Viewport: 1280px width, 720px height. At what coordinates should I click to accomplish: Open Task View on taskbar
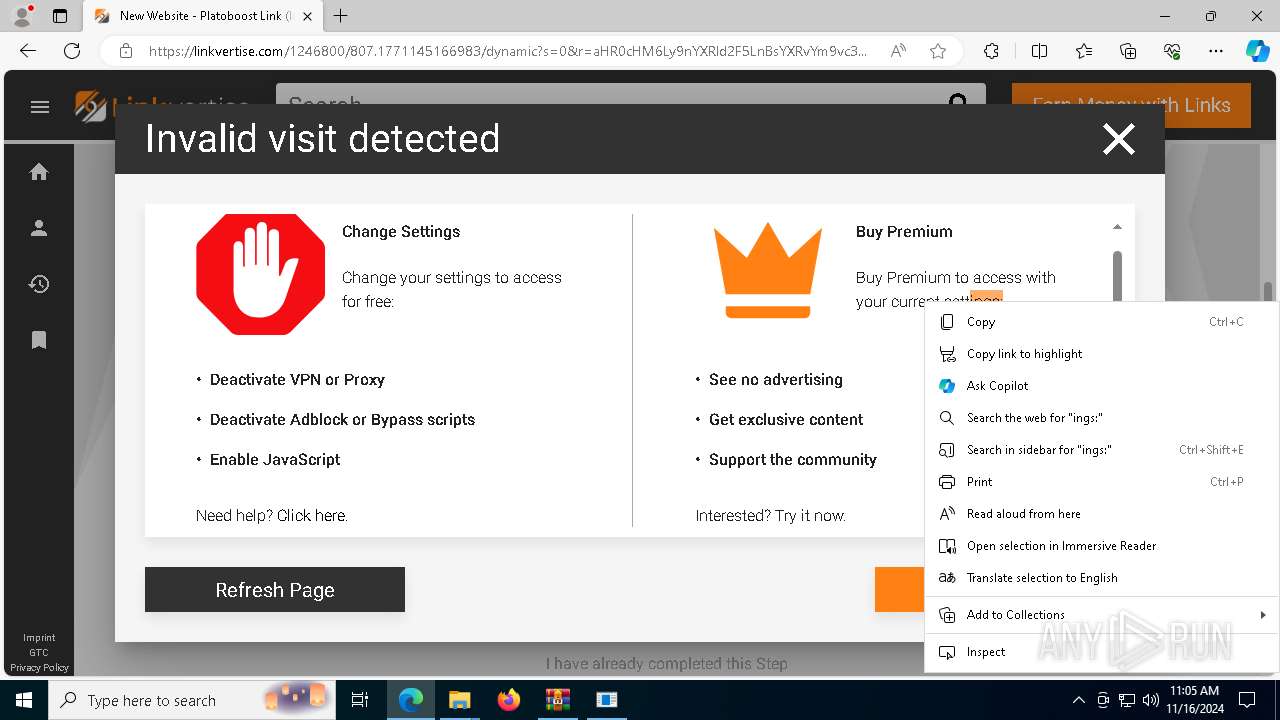pos(361,700)
